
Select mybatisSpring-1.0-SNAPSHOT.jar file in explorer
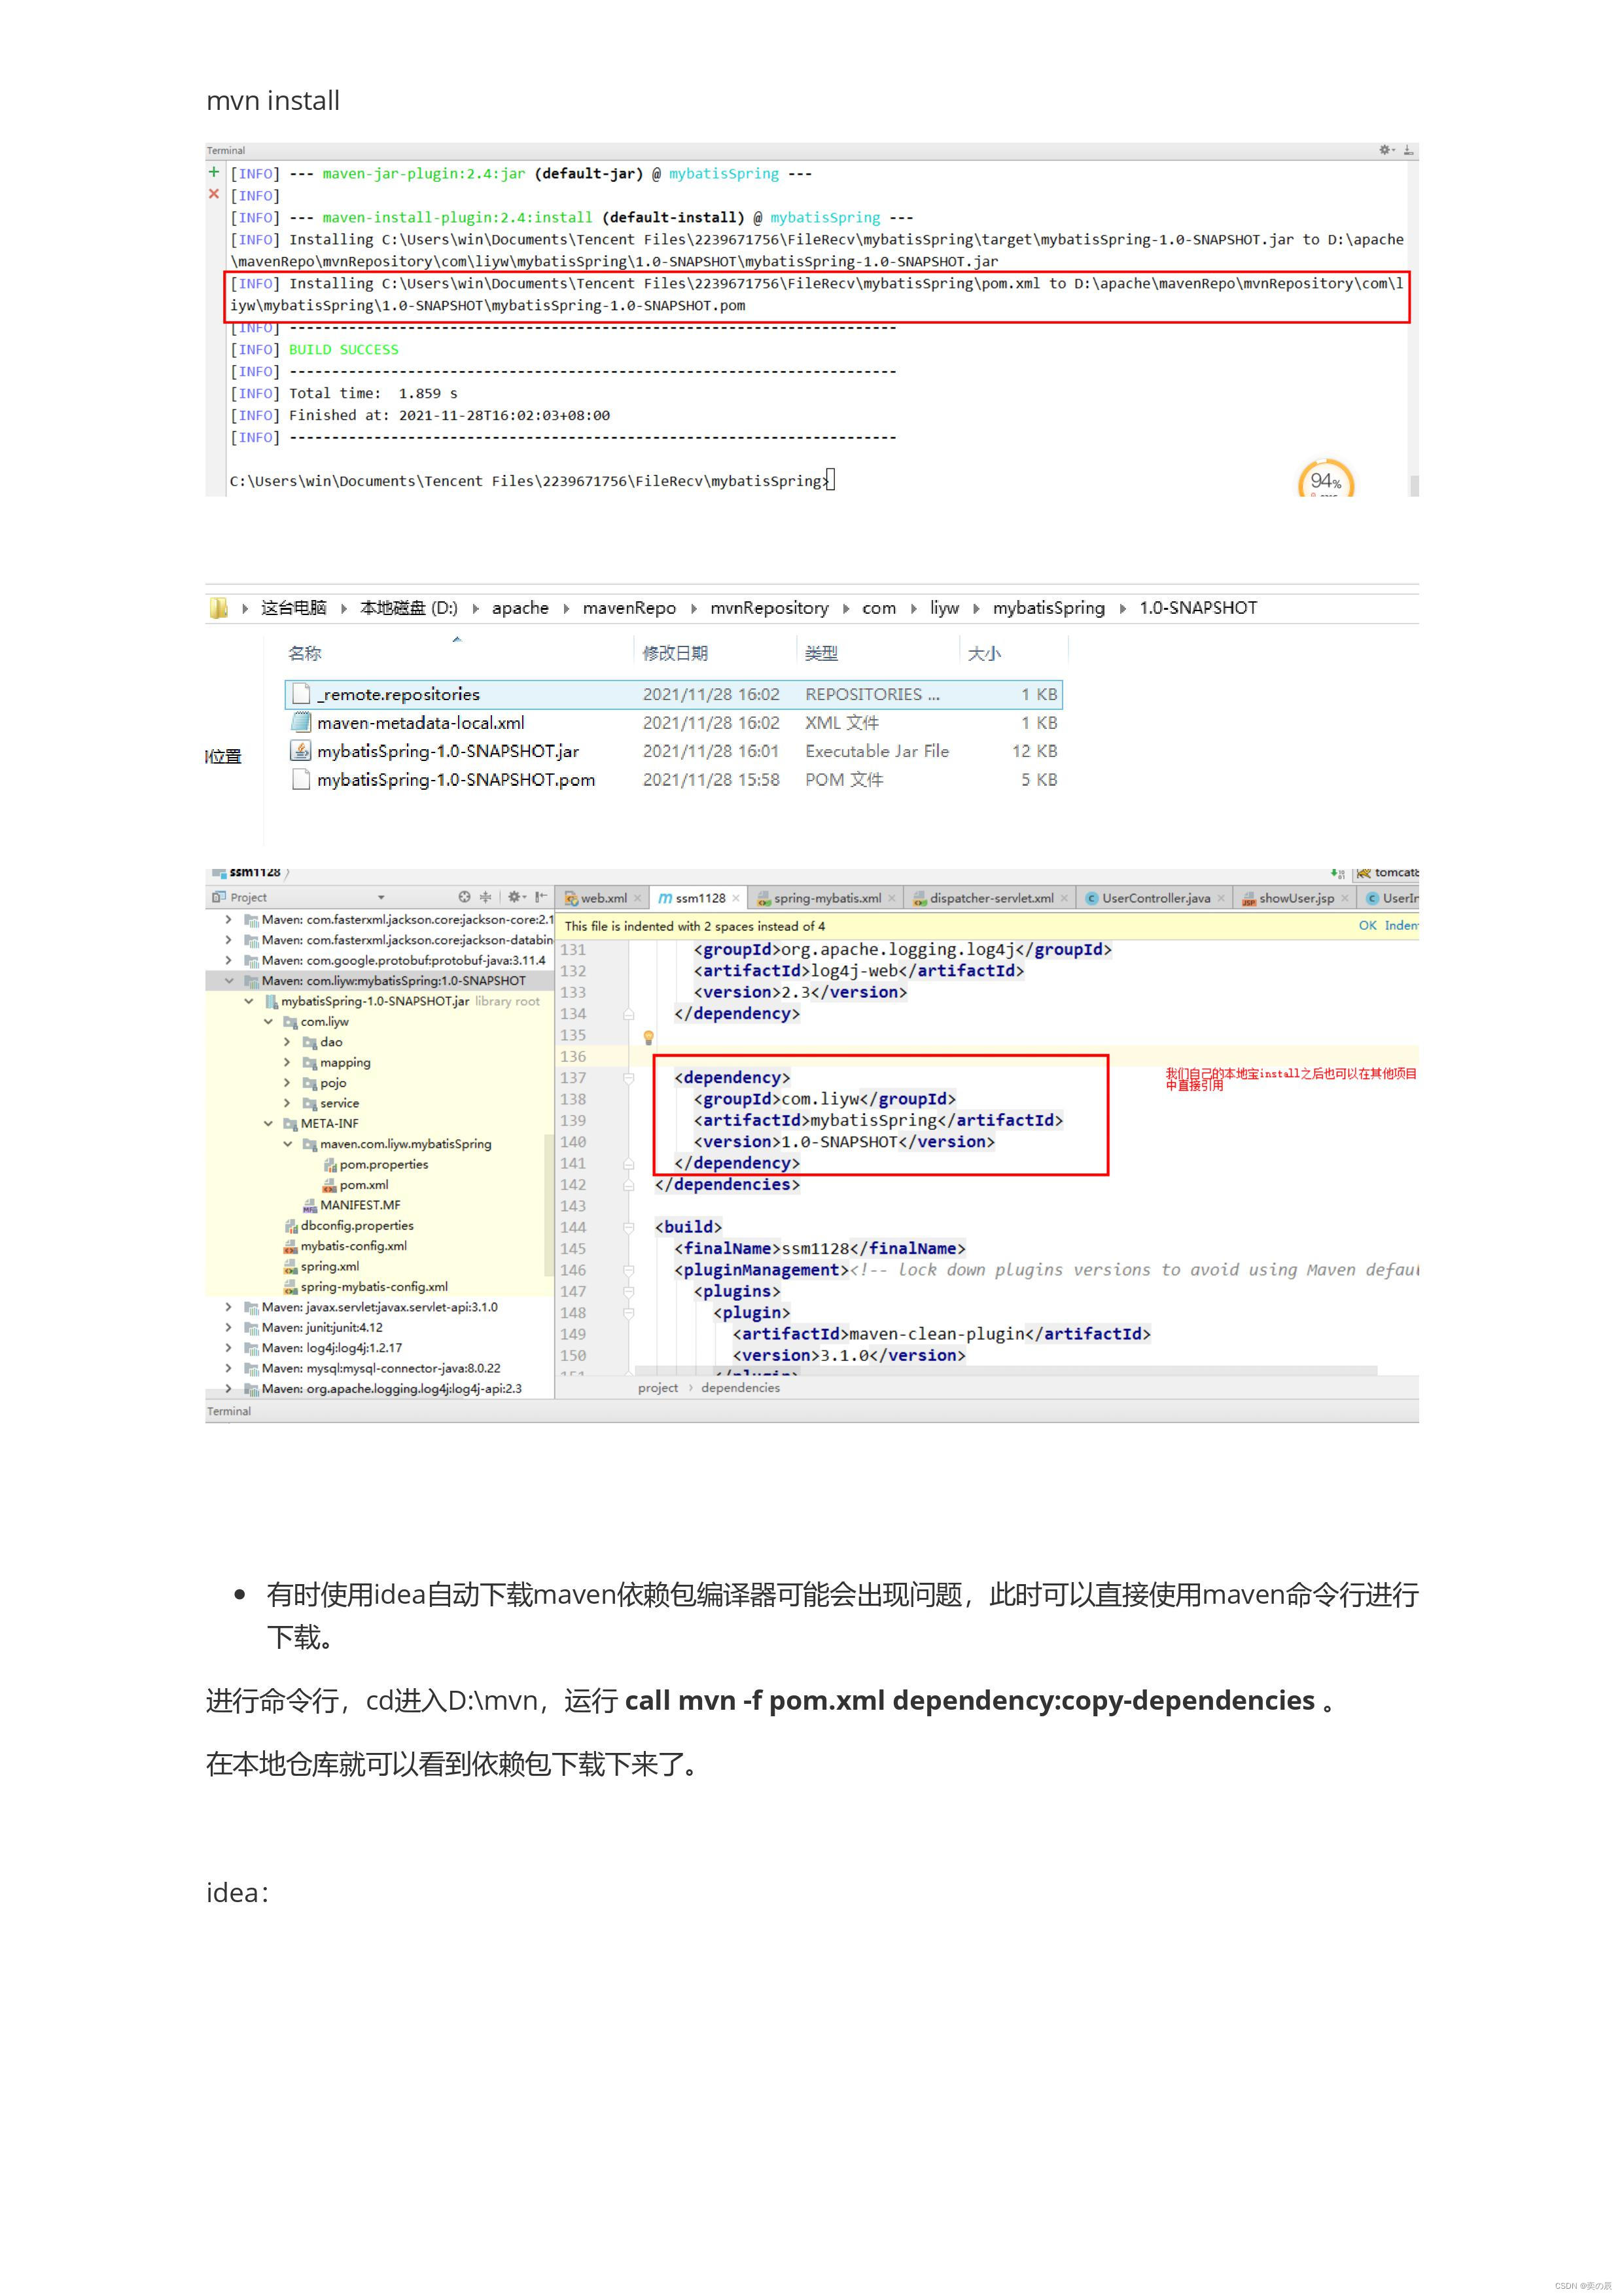point(448,751)
